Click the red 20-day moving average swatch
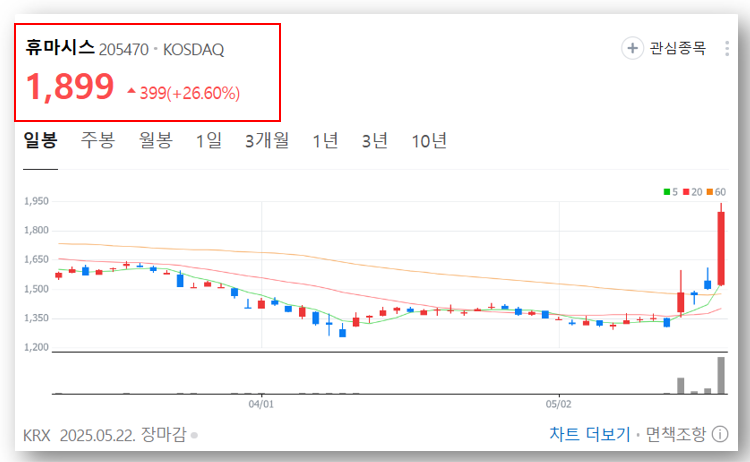The image size is (750, 462). pyautogui.click(x=686, y=192)
